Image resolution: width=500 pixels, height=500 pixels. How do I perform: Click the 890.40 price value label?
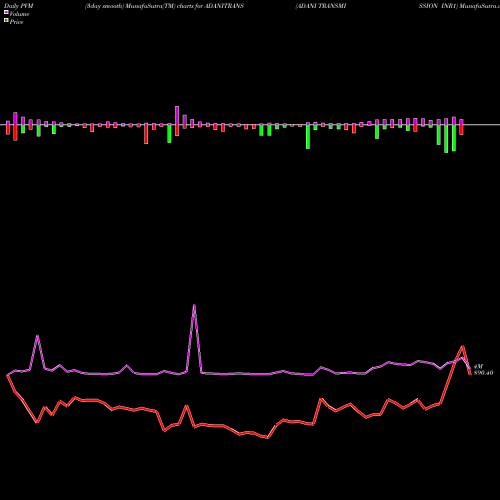pos(483,373)
